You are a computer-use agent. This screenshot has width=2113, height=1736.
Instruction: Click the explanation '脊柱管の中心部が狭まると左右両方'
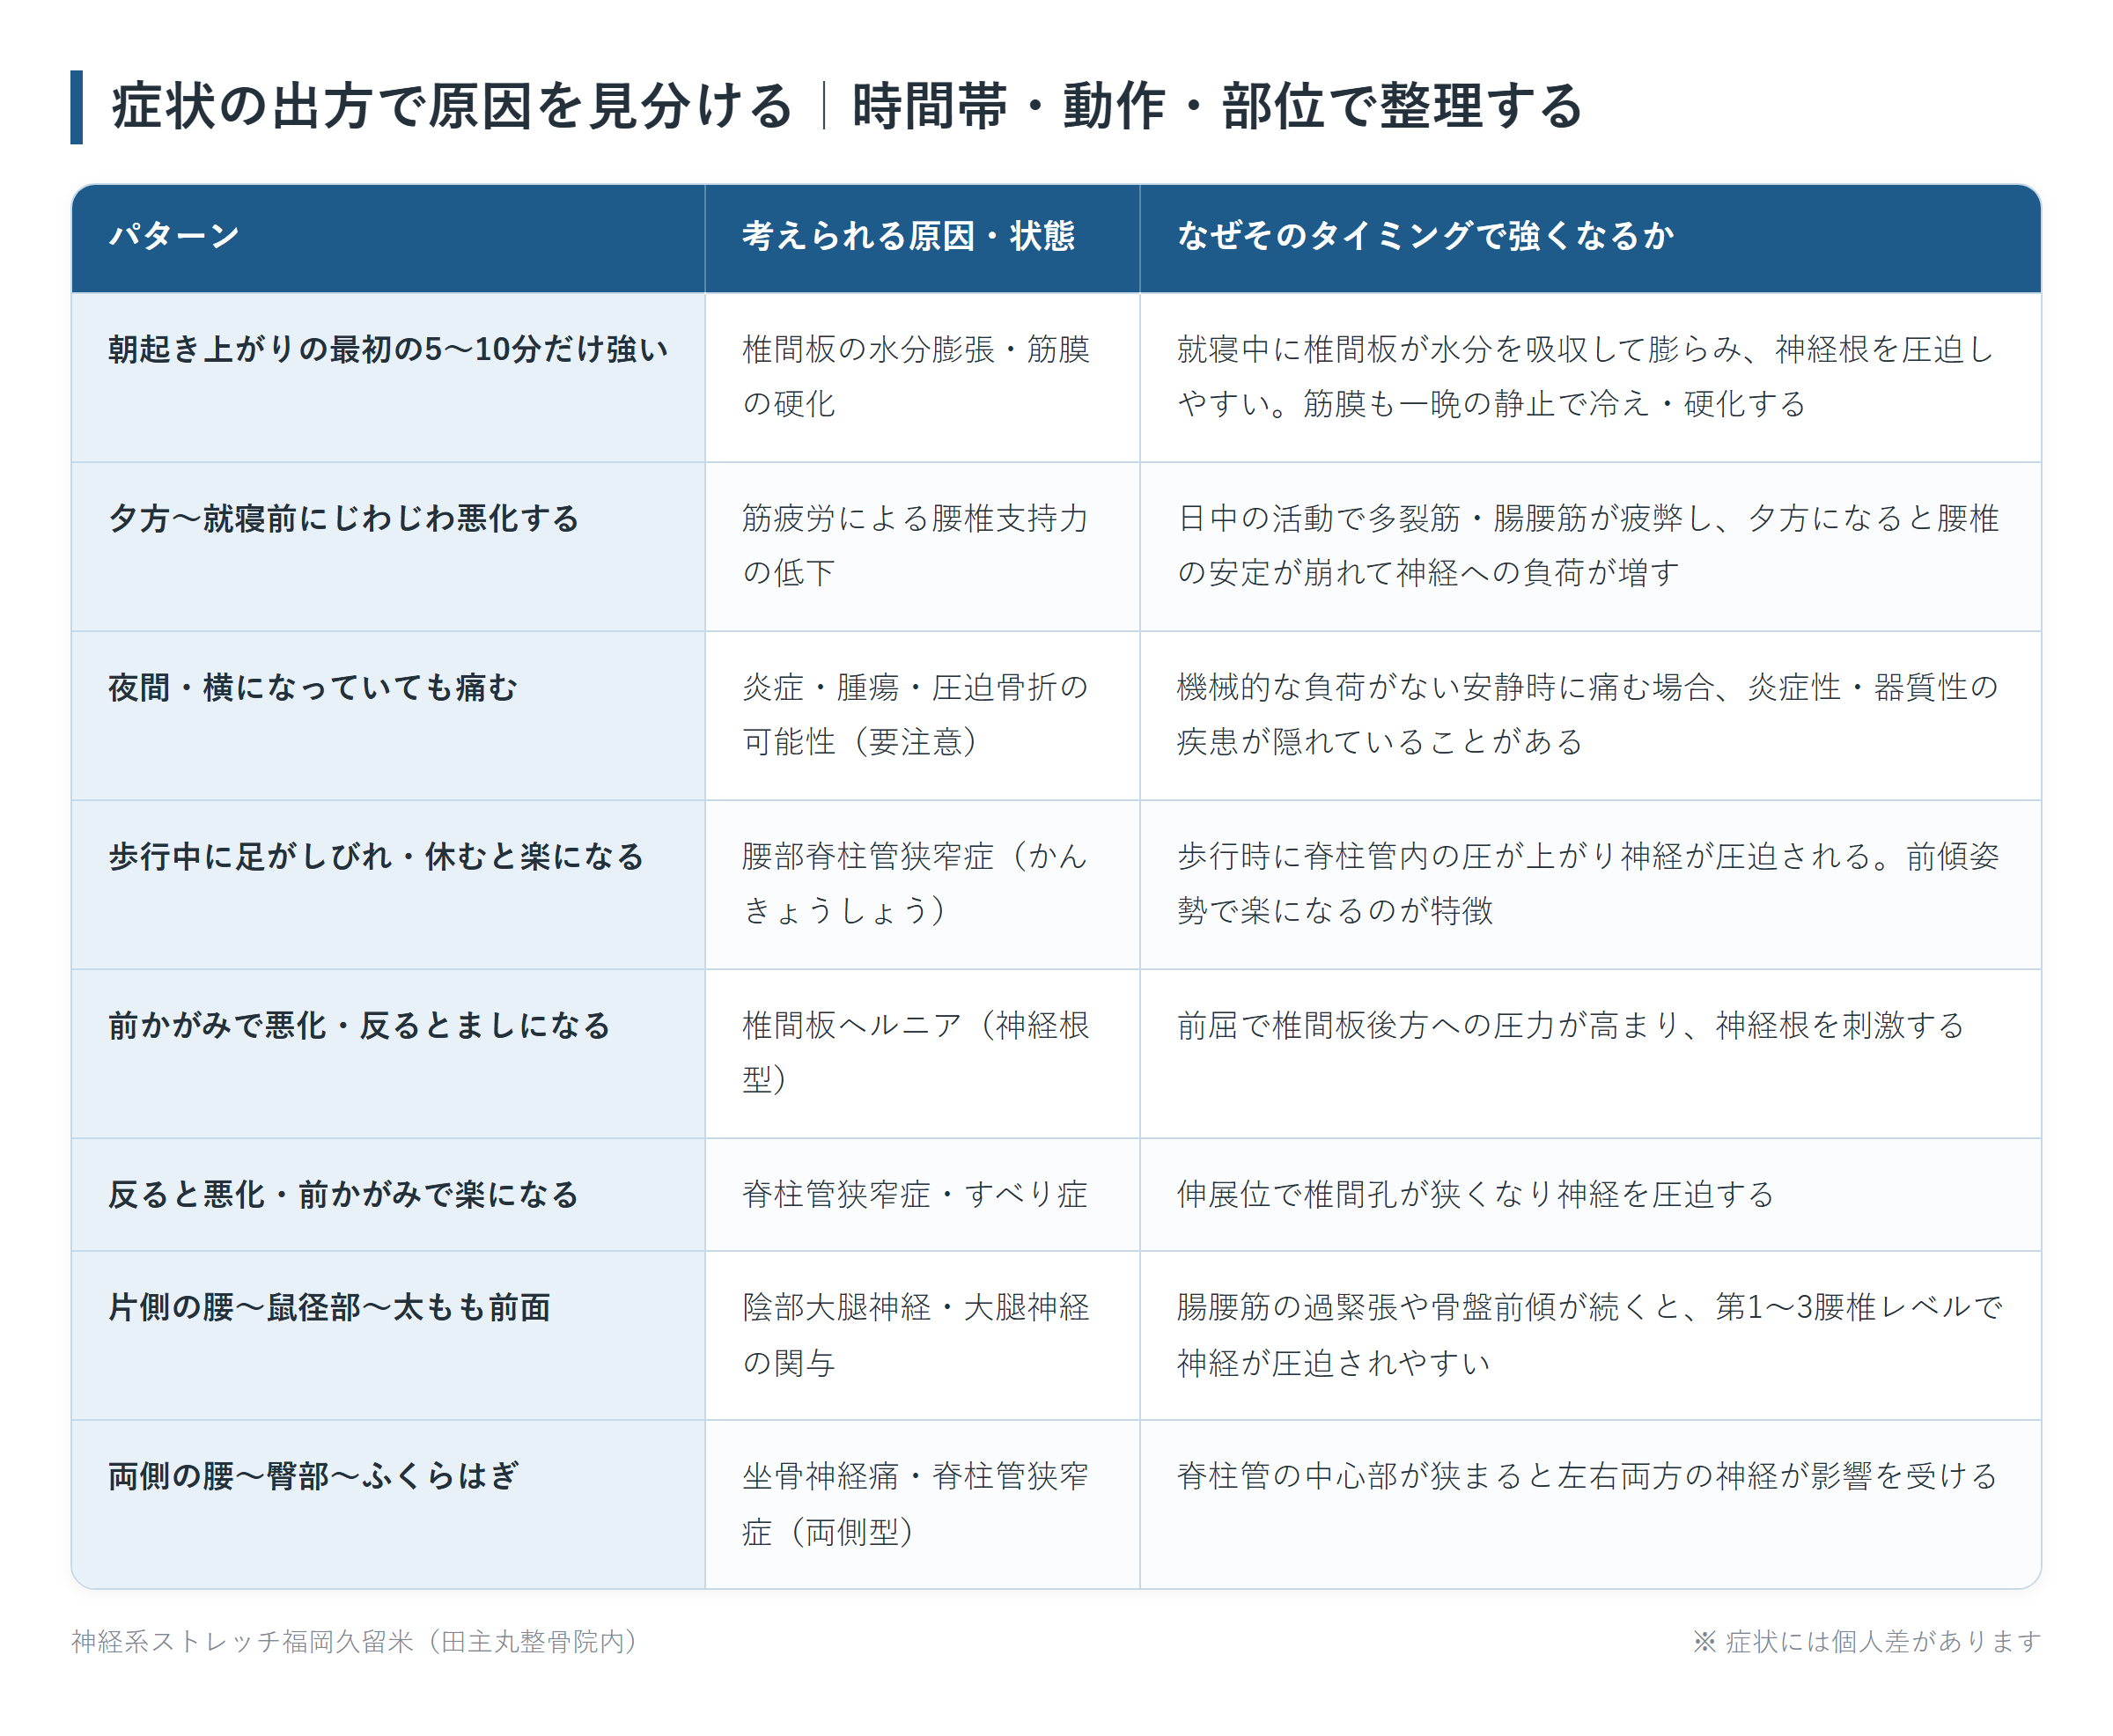pyautogui.click(x=1590, y=1504)
